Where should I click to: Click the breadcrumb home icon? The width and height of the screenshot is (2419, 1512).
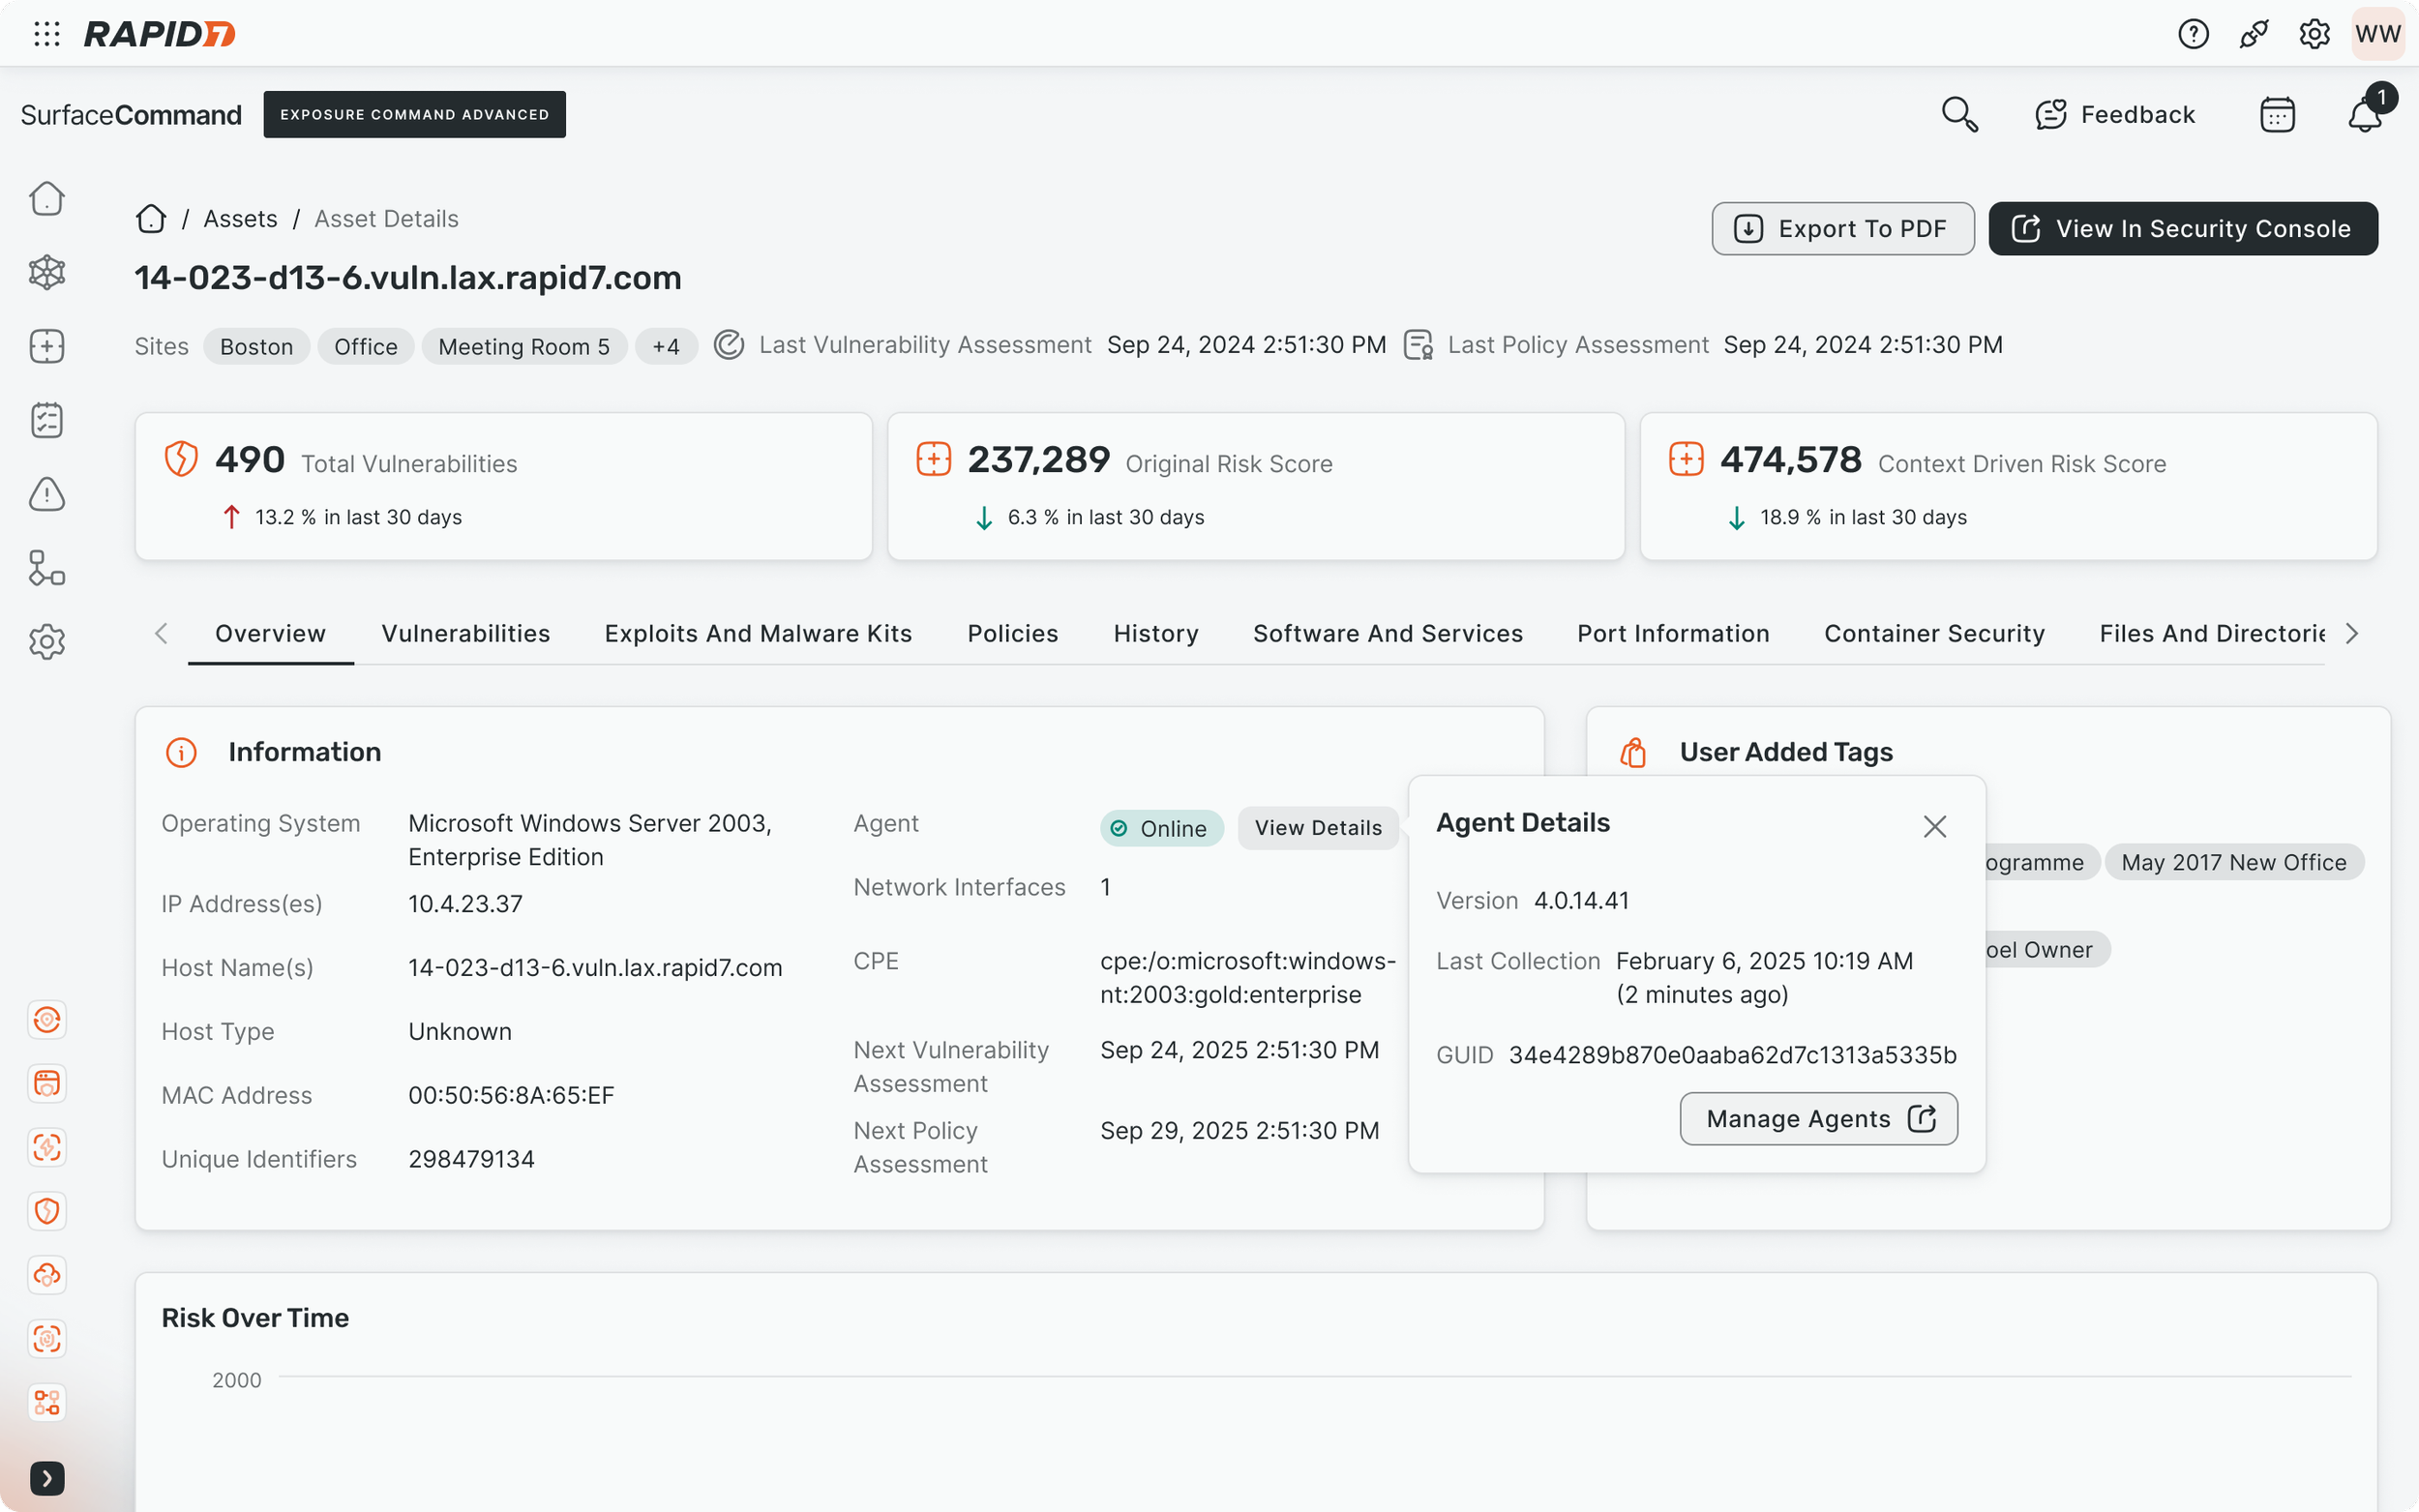[151, 219]
